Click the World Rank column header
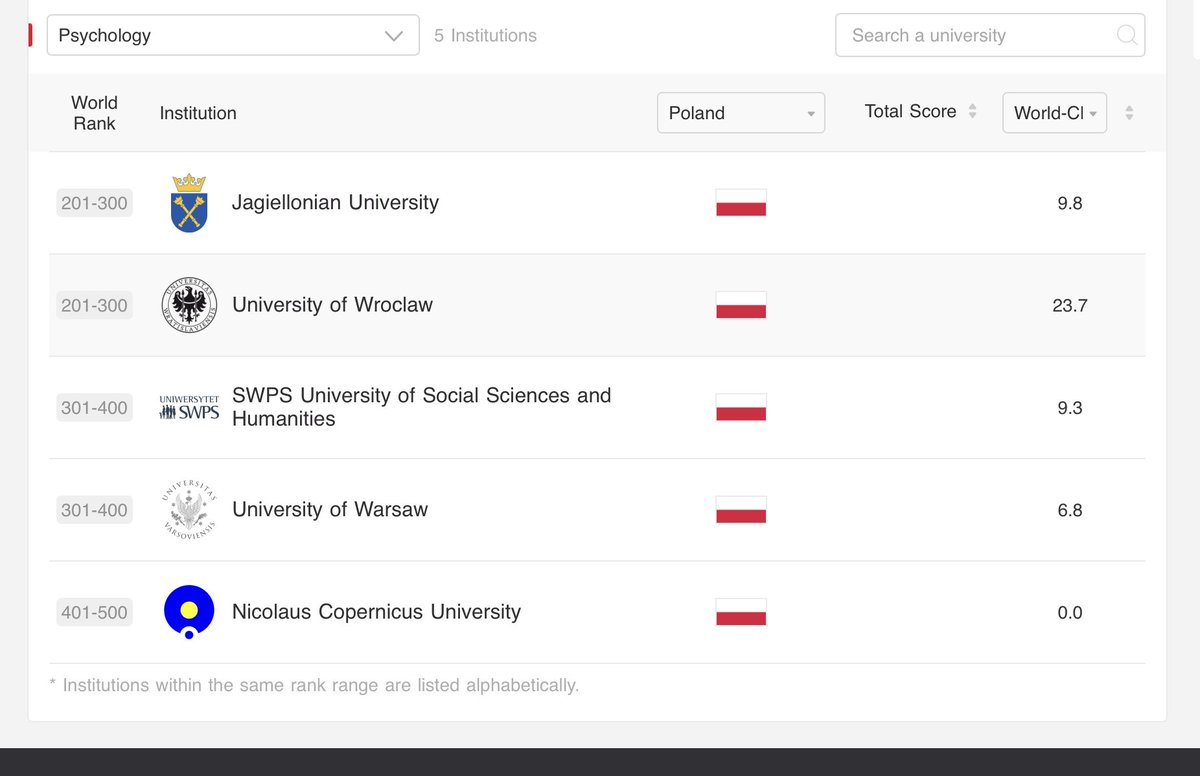 tap(94, 113)
